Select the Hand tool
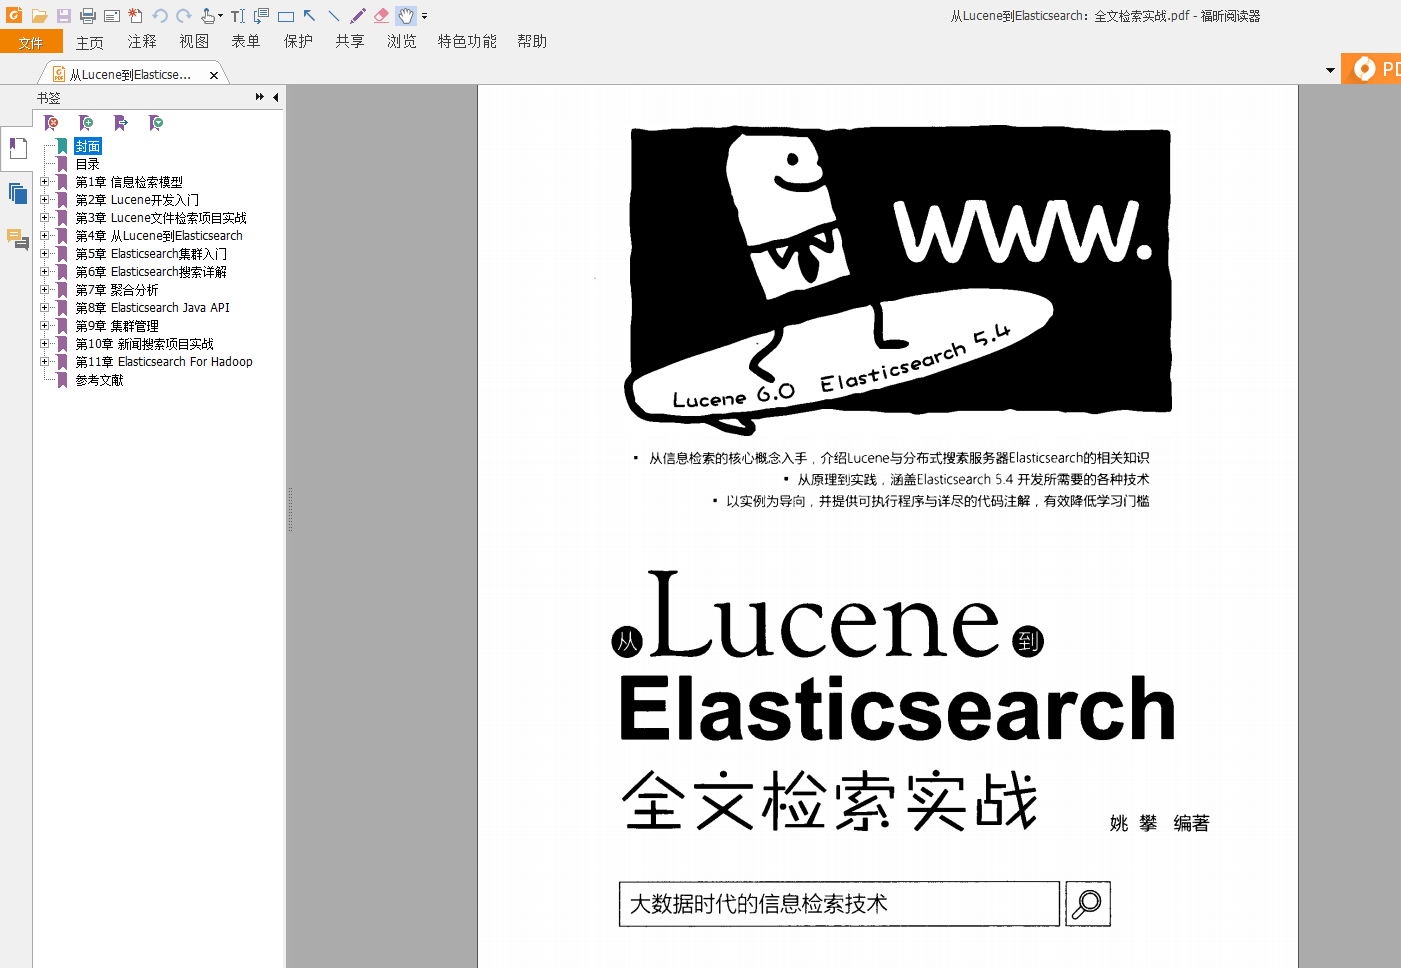The width and height of the screenshot is (1401, 968). (x=406, y=16)
